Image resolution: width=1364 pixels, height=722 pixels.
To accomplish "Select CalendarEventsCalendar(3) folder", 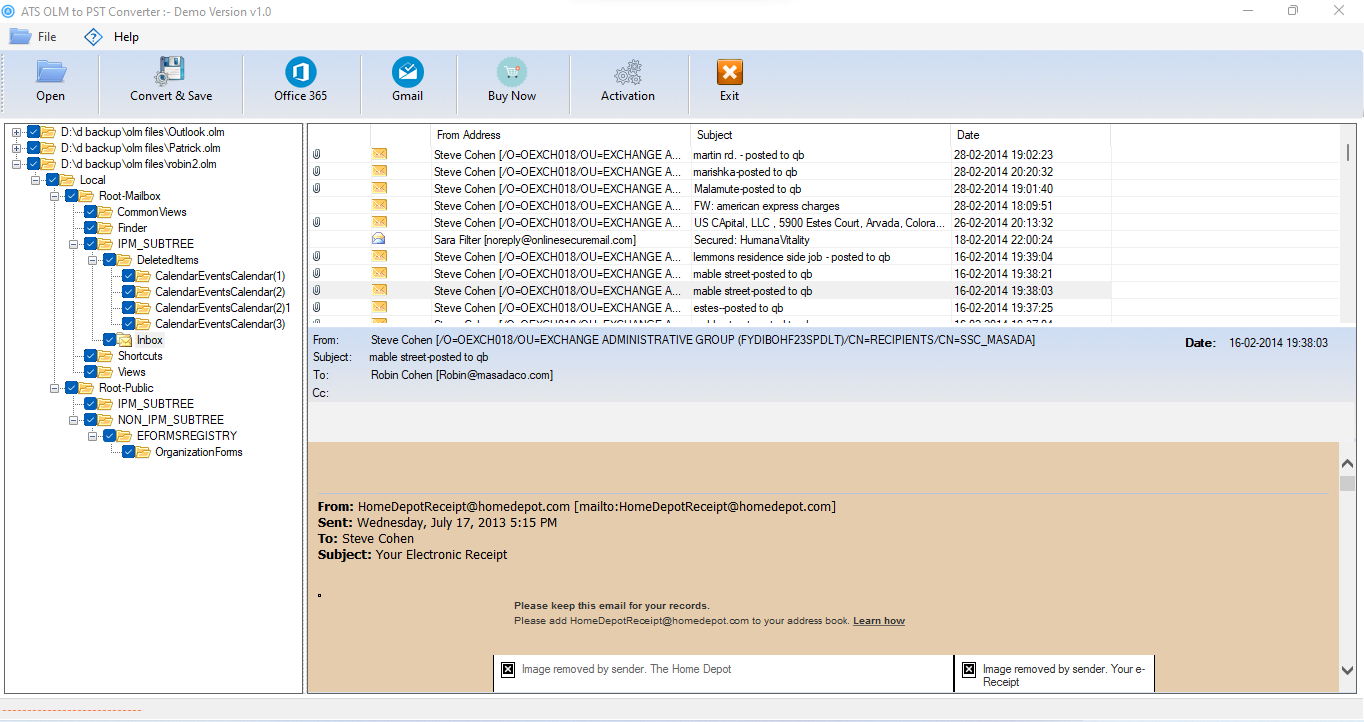I will 220,324.
